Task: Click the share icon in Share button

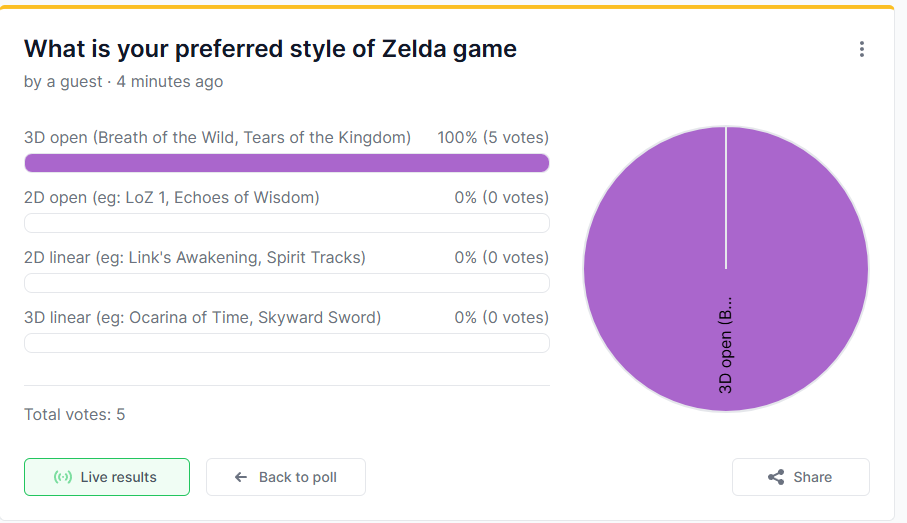Action: click(776, 477)
